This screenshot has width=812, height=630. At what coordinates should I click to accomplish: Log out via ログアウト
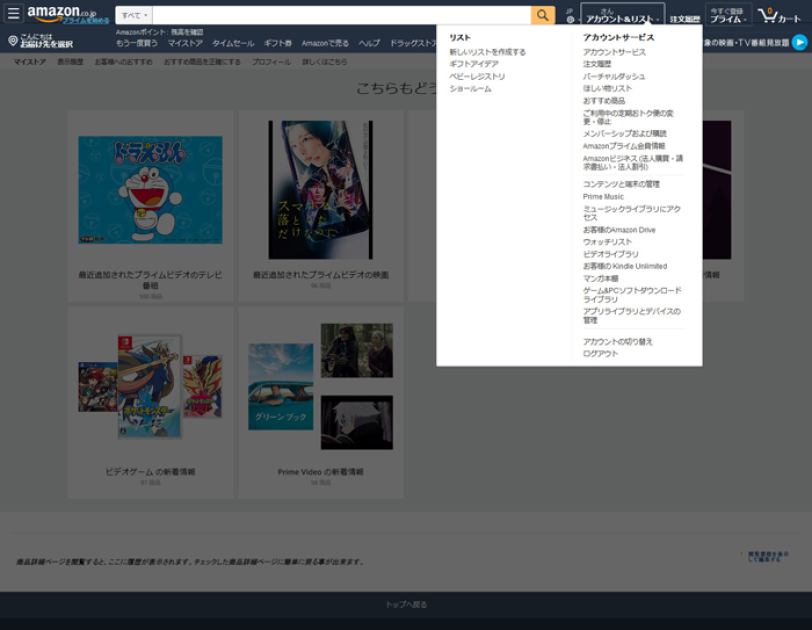599,354
